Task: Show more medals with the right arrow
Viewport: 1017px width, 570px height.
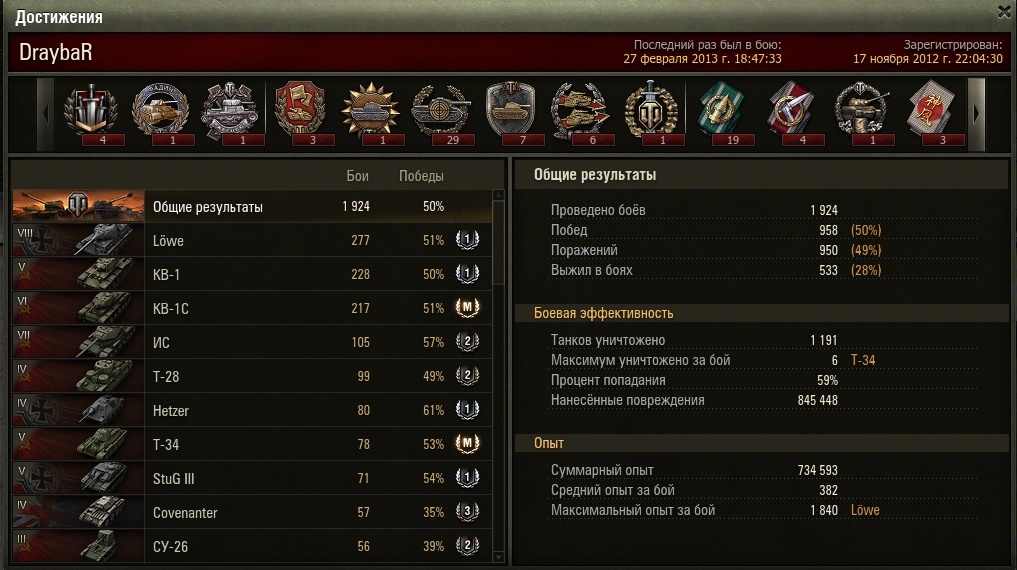Action: click(976, 114)
